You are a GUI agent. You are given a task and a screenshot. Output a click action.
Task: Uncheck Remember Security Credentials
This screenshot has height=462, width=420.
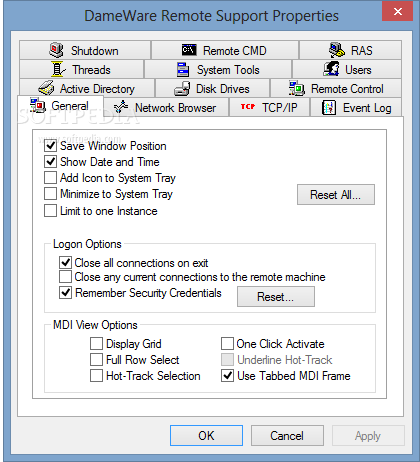(x=65, y=293)
